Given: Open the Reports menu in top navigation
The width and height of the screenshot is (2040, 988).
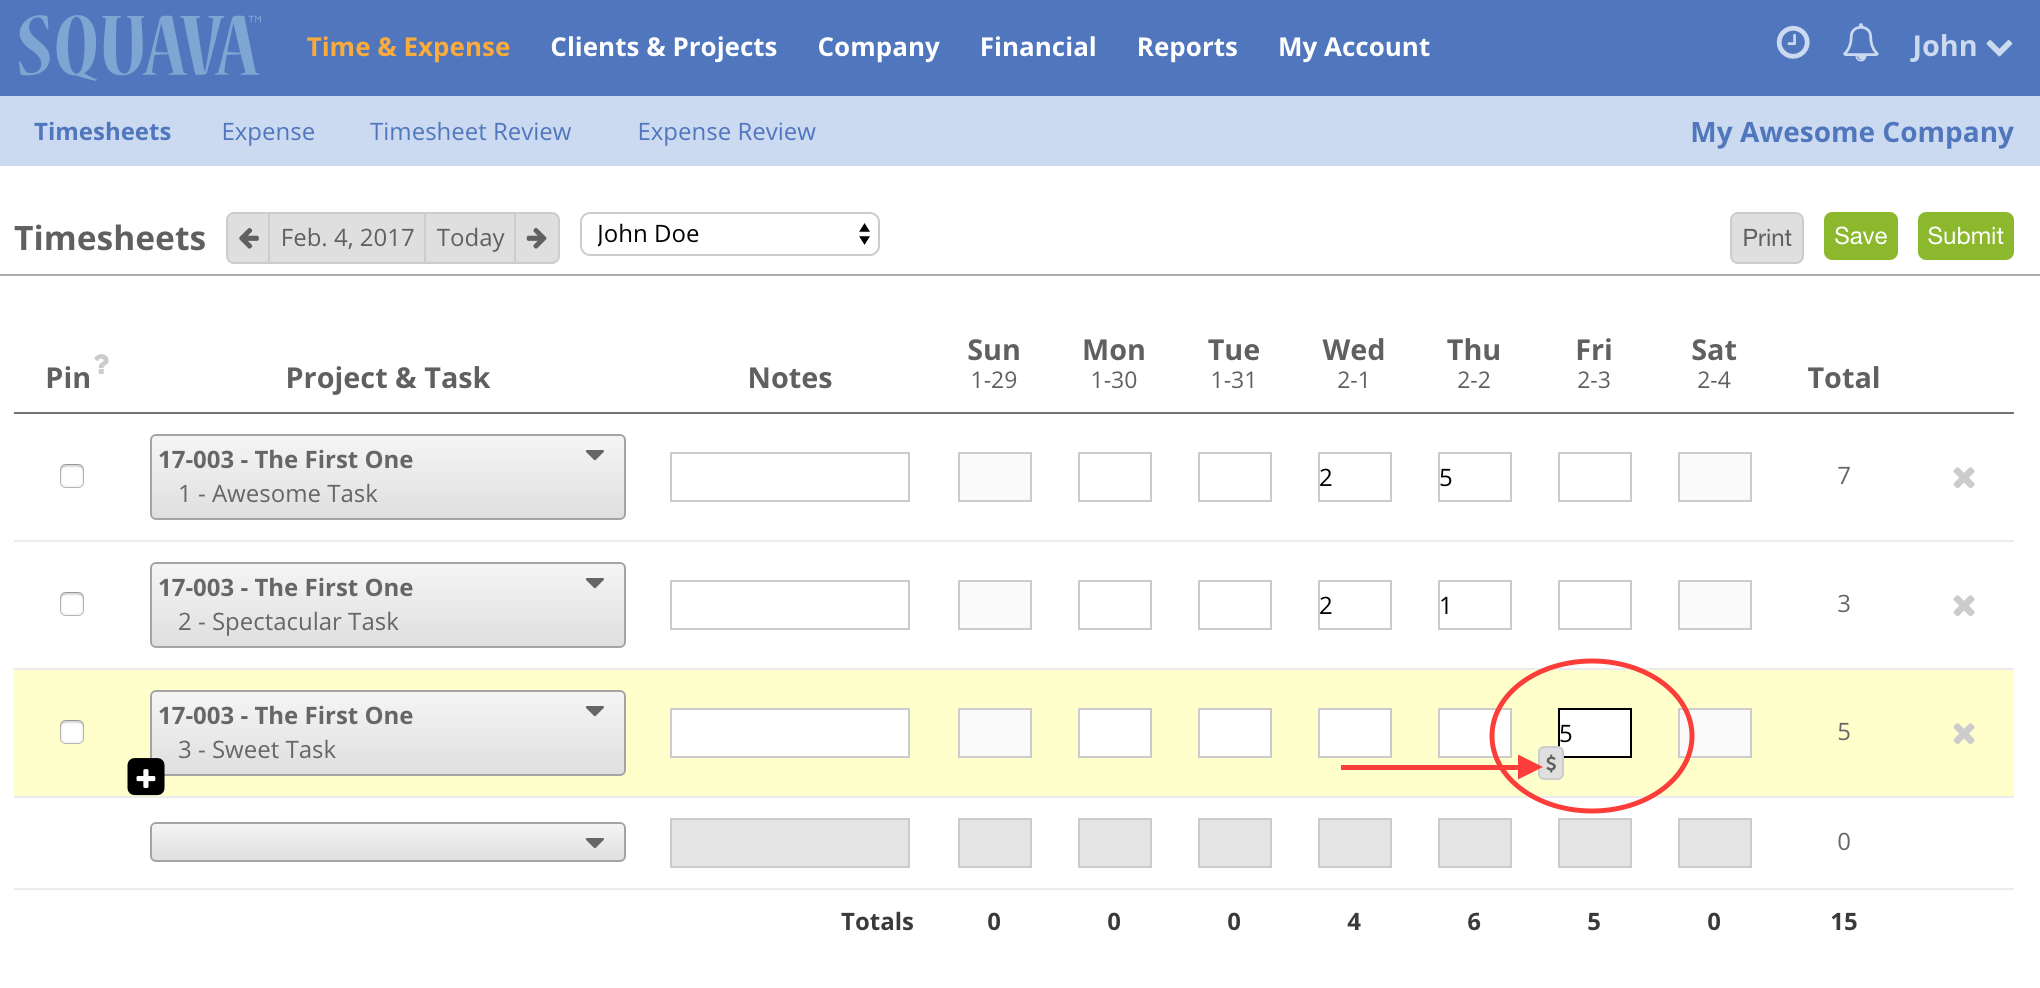Looking at the screenshot, I should [x=1187, y=46].
